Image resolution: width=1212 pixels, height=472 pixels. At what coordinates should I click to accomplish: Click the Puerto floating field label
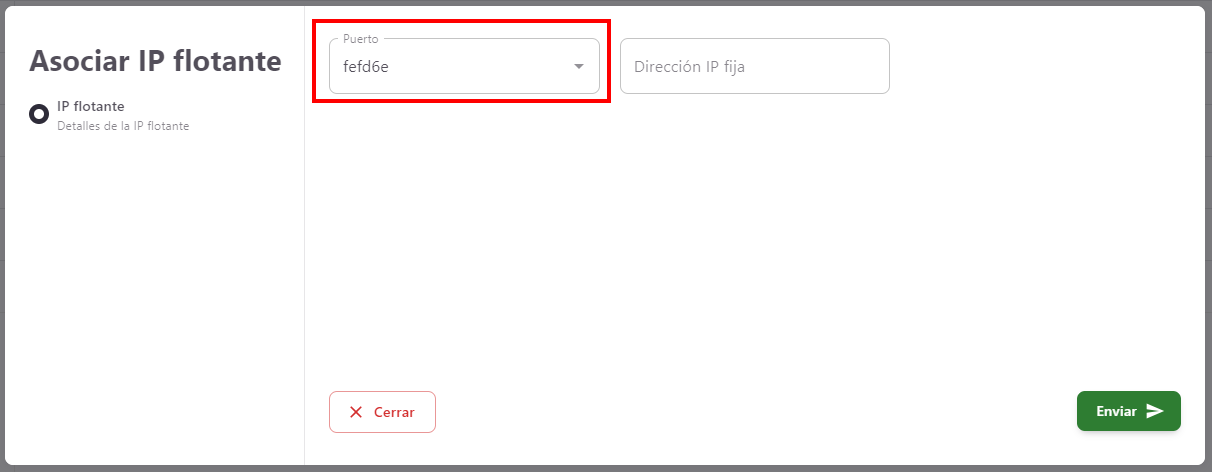[361, 39]
